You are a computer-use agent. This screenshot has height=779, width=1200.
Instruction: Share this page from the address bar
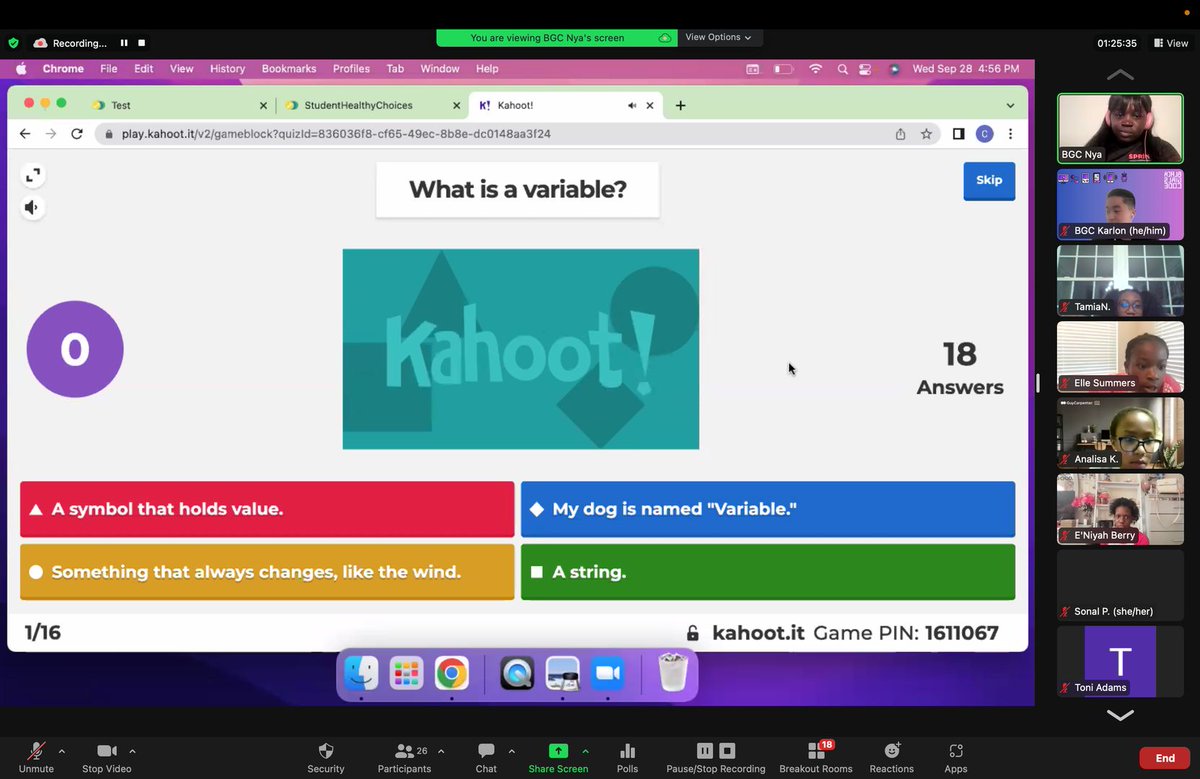(x=900, y=134)
